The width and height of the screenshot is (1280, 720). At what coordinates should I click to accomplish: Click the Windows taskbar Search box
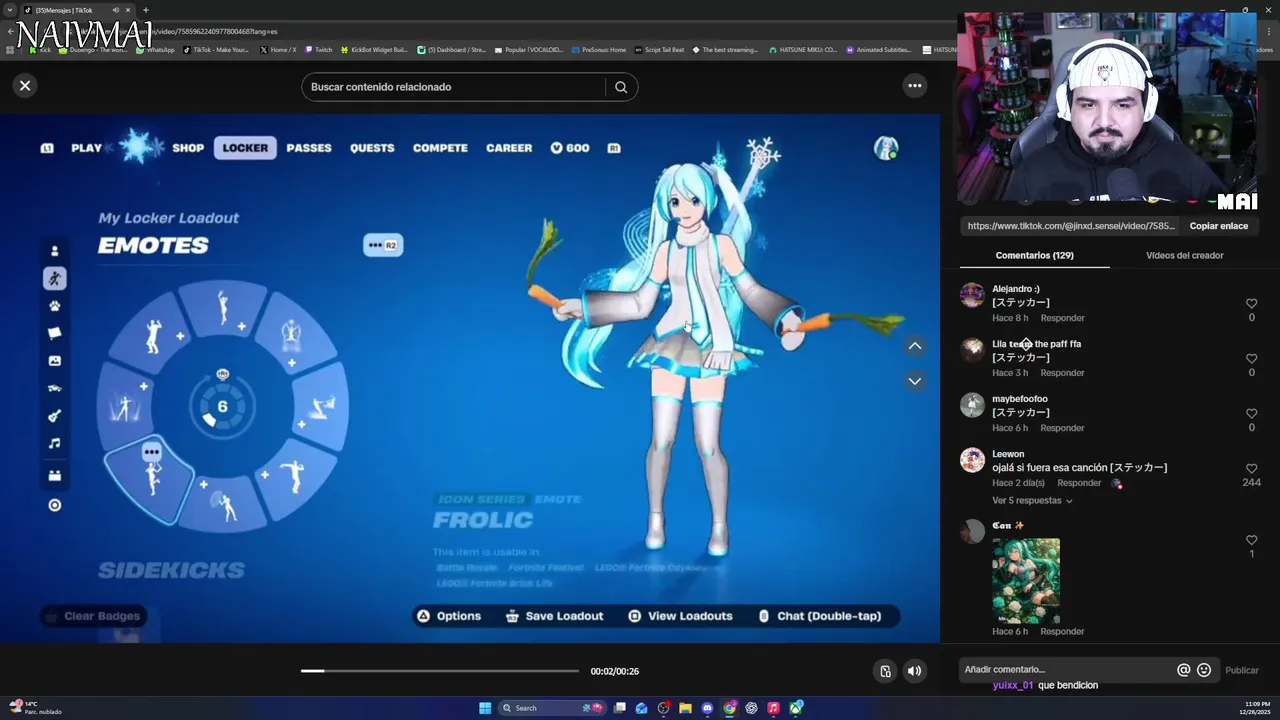click(x=554, y=708)
